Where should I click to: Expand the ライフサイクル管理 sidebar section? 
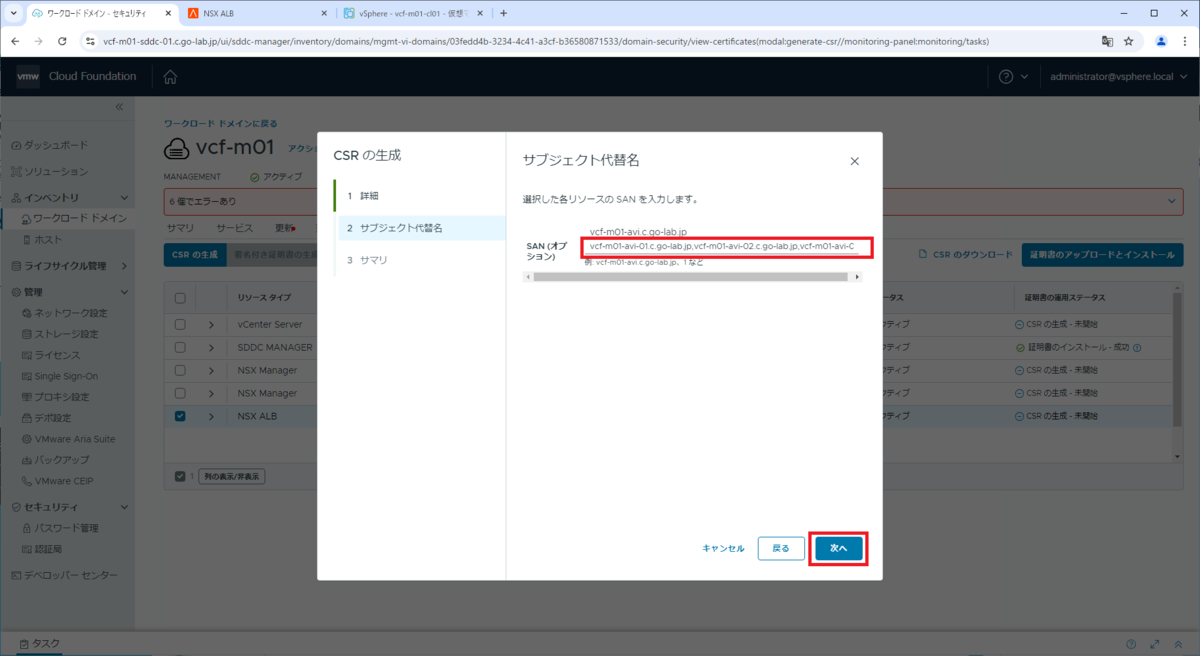(x=124, y=266)
